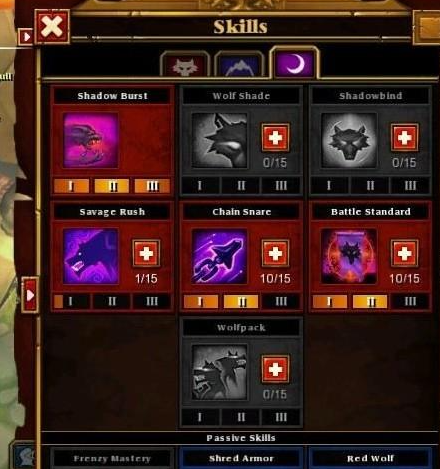Click the Battle Standard banner icon
440x469 pixels.
pyautogui.click(x=349, y=256)
